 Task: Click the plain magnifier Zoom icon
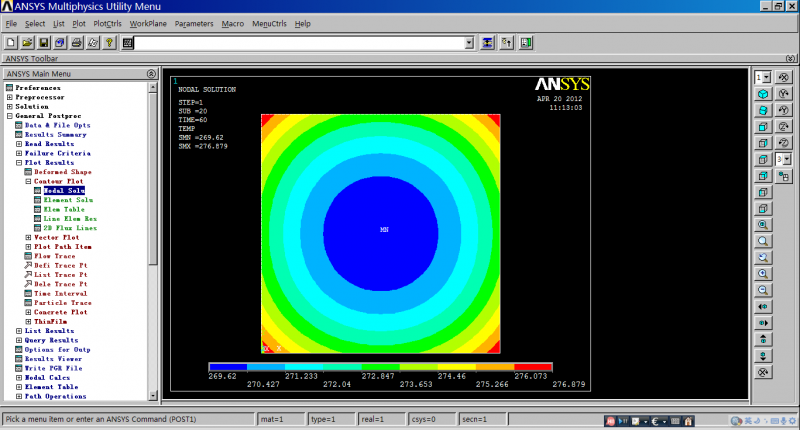[x=763, y=241]
